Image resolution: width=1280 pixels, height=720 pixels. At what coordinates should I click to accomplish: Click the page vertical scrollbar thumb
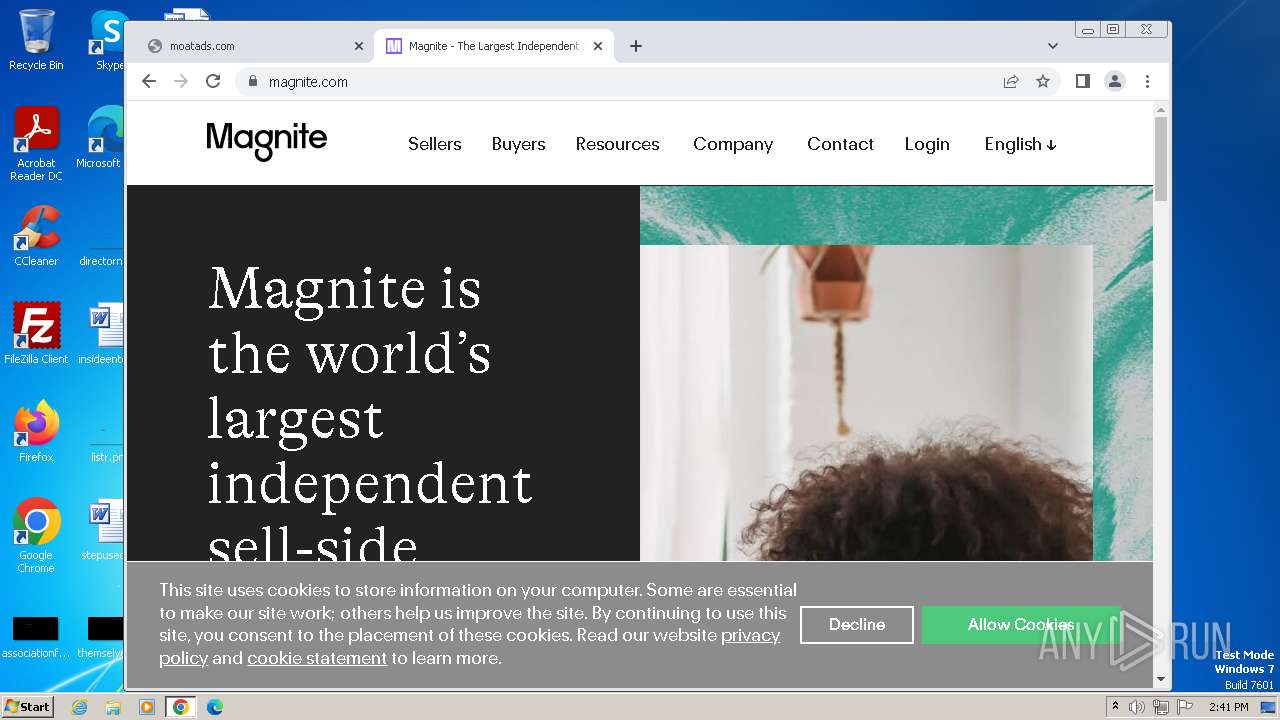pos(1161,158)
